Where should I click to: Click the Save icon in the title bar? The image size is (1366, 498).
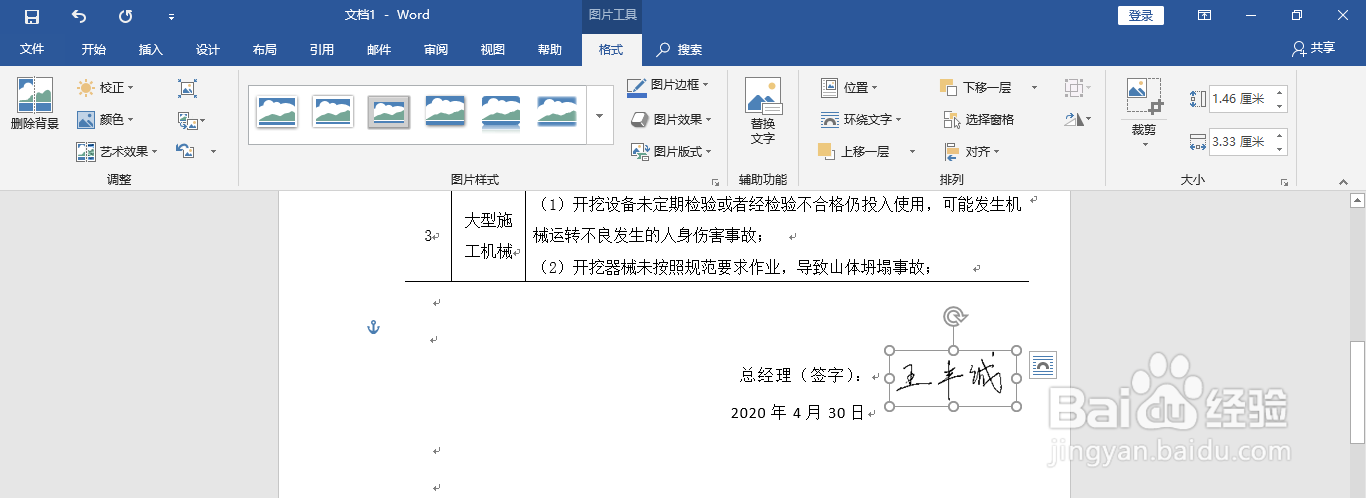[x=32, y=16]
